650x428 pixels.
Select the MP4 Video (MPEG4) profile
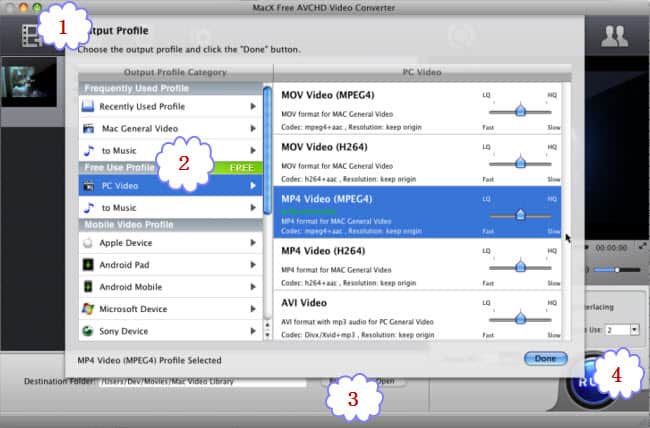[417, 212]
